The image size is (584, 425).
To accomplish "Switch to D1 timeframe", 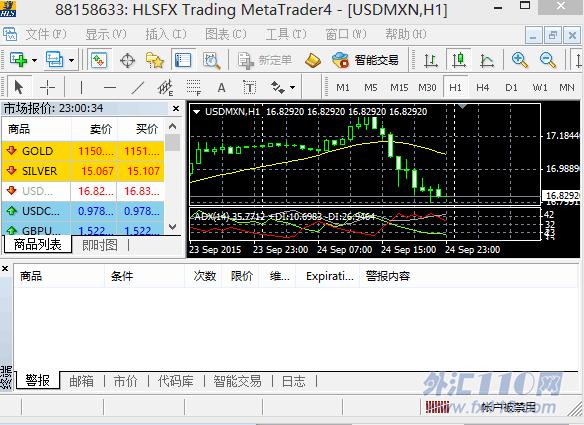I will (511, 88).
